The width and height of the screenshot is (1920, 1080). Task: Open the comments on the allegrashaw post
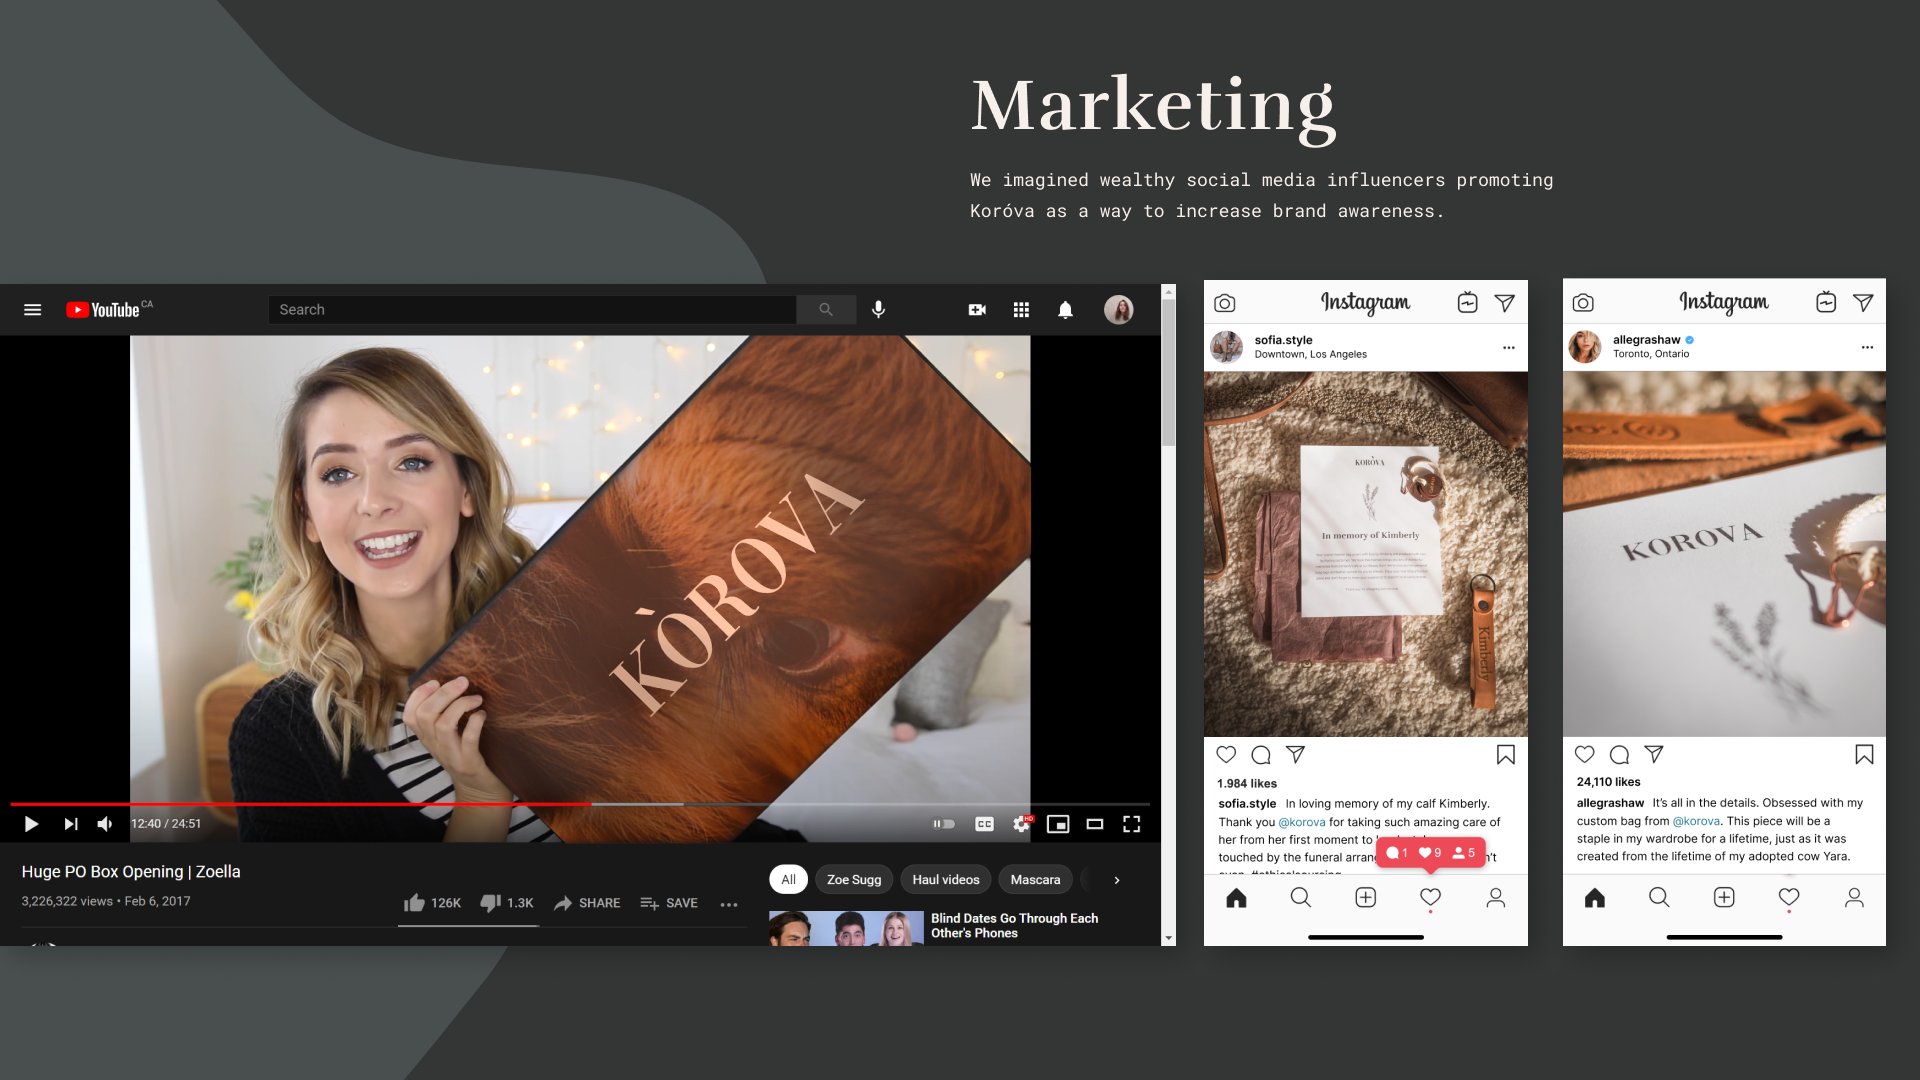[x=1619, y=755]
